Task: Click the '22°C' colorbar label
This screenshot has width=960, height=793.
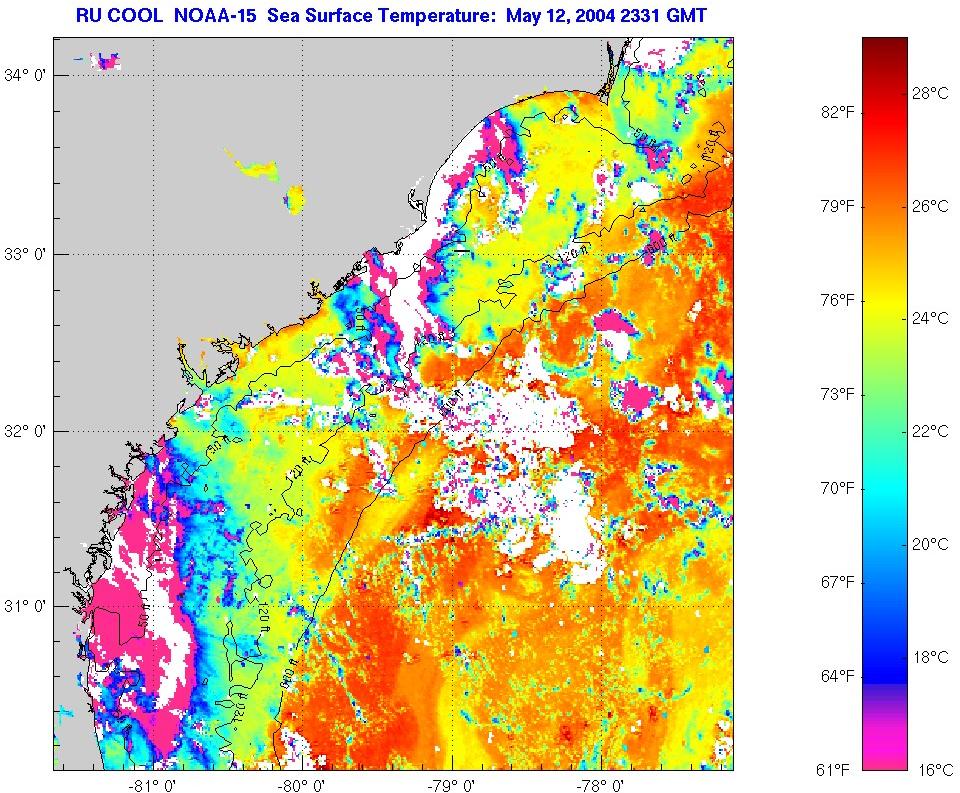Action: point(930,432)
